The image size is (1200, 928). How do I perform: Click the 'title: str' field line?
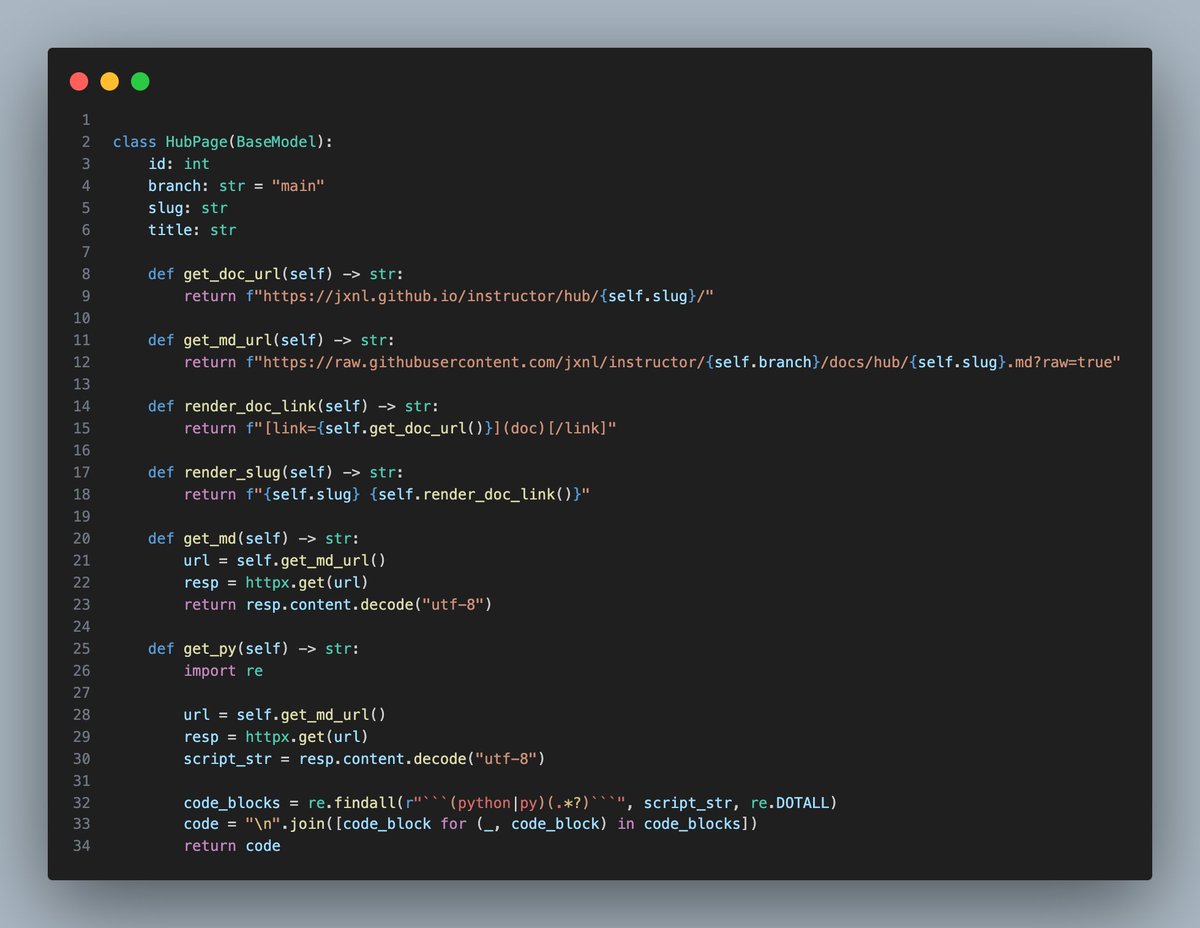pos(192,230)
